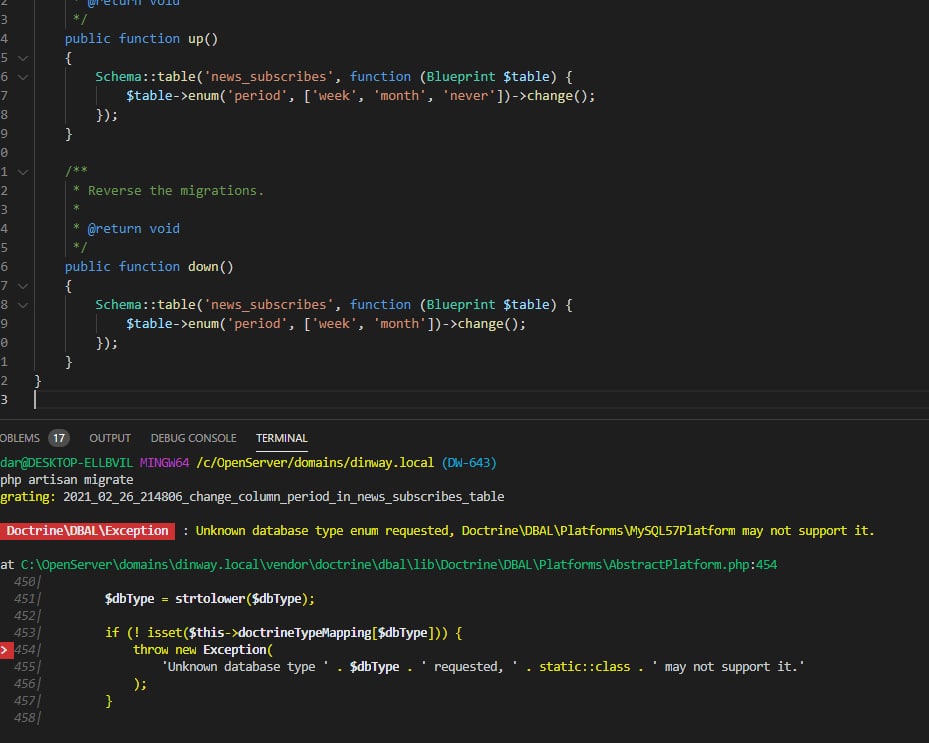The image size is (929, 743).
Task: Click 'php artisan migrate' command in terminal
Action: (66, 479)
